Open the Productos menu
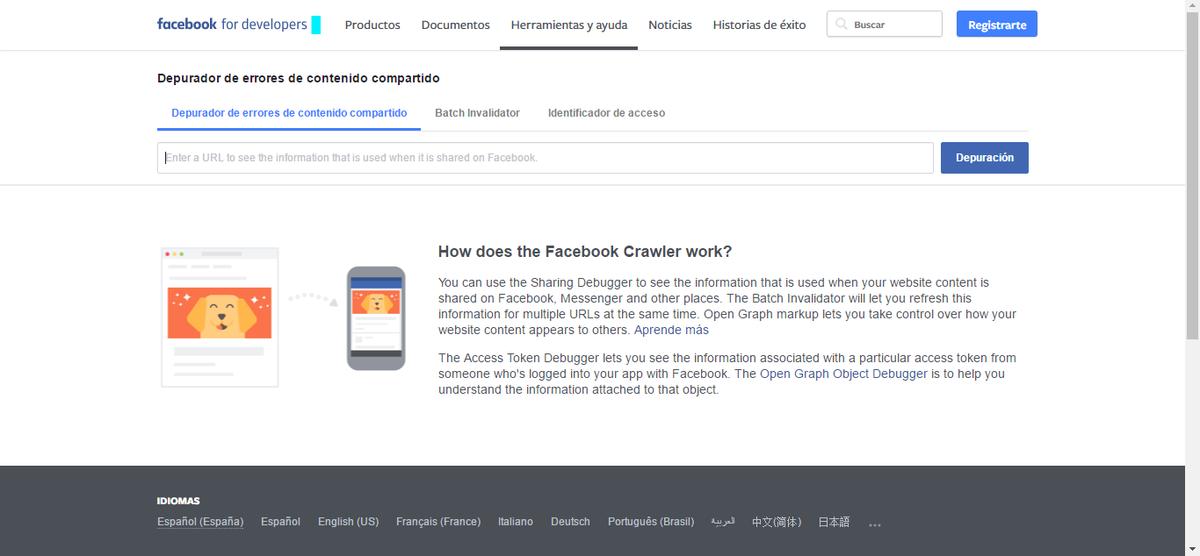The image size is (1200, 556). click(x=372, y=25)
